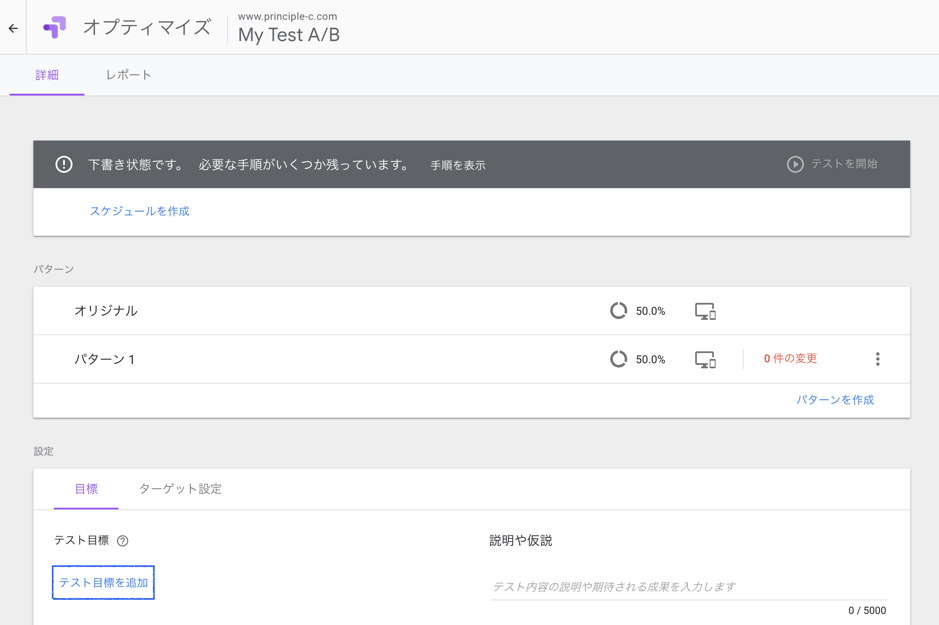Click the パターンを作成 link
Screen dimensions: 939x625
(x=835, y=400)
